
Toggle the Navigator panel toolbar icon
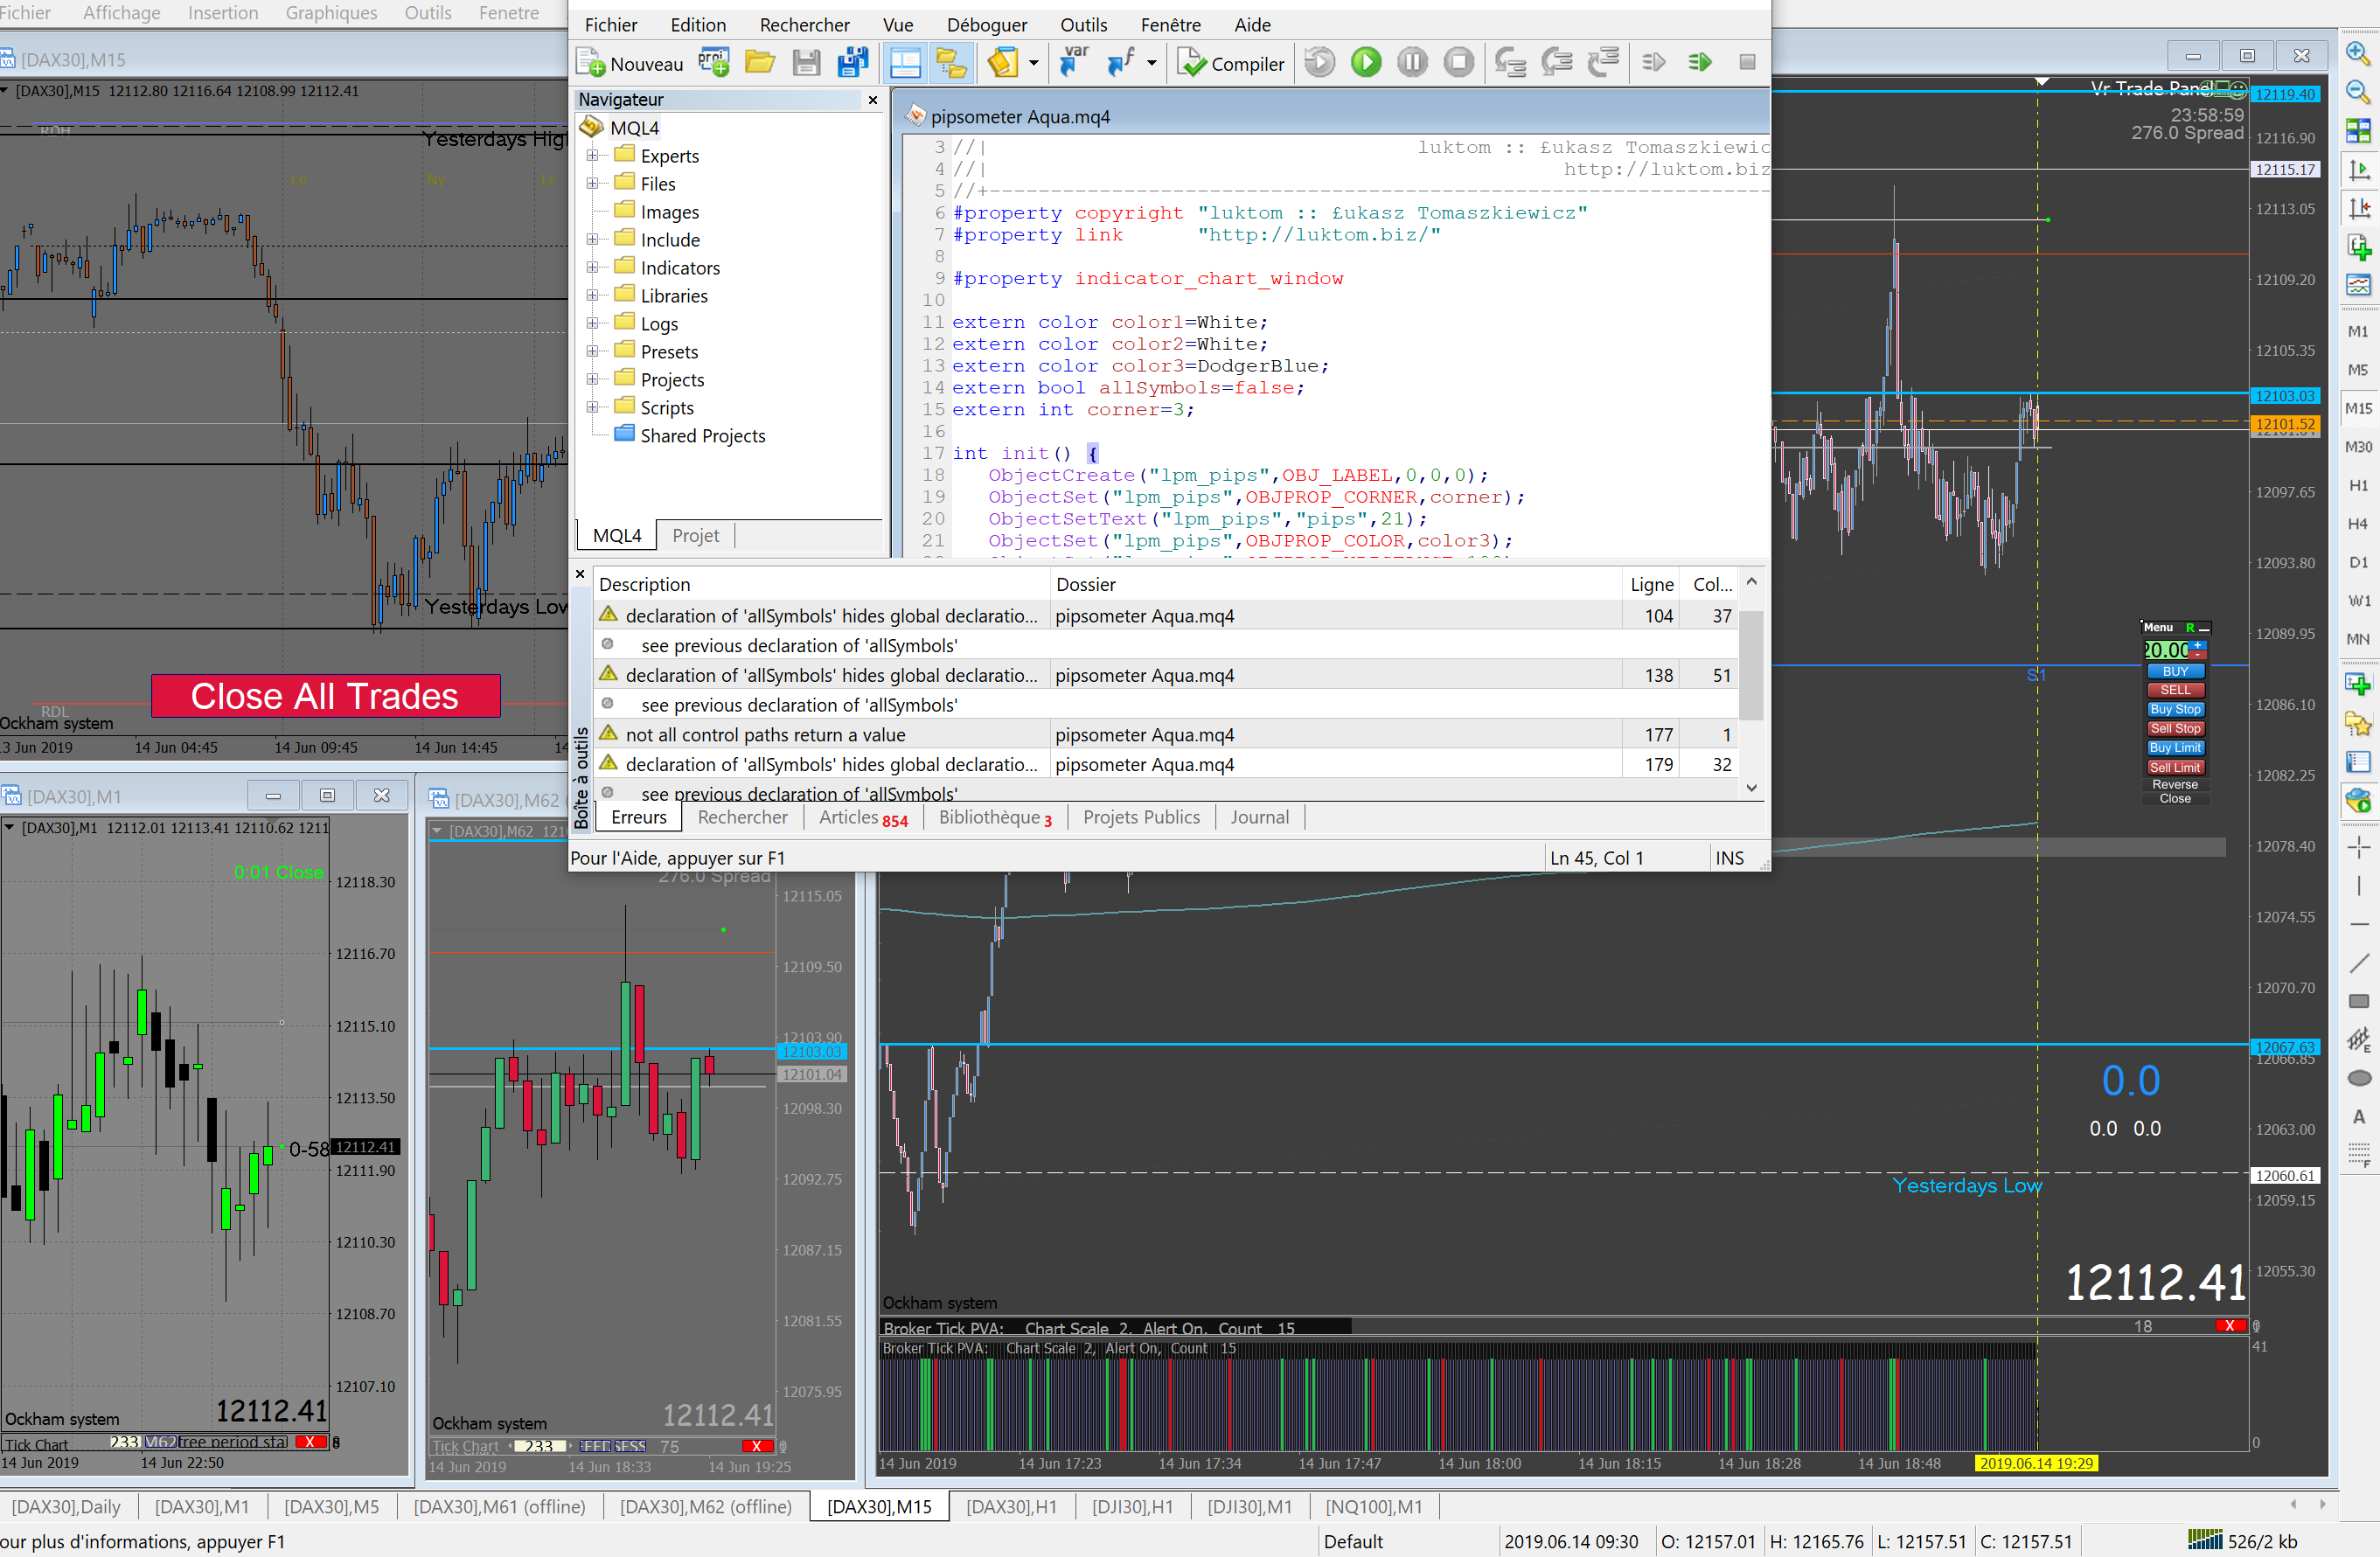coord(950,63)
